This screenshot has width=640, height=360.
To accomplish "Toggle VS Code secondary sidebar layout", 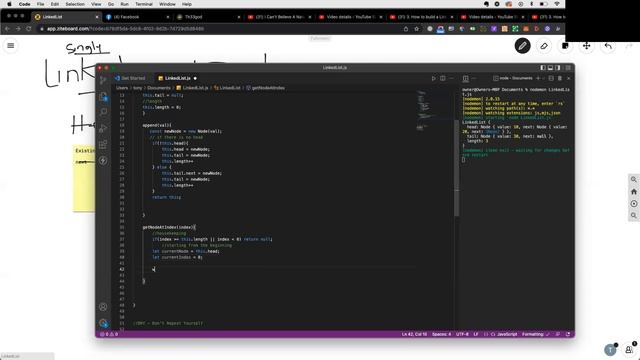I will coord(558,68).
